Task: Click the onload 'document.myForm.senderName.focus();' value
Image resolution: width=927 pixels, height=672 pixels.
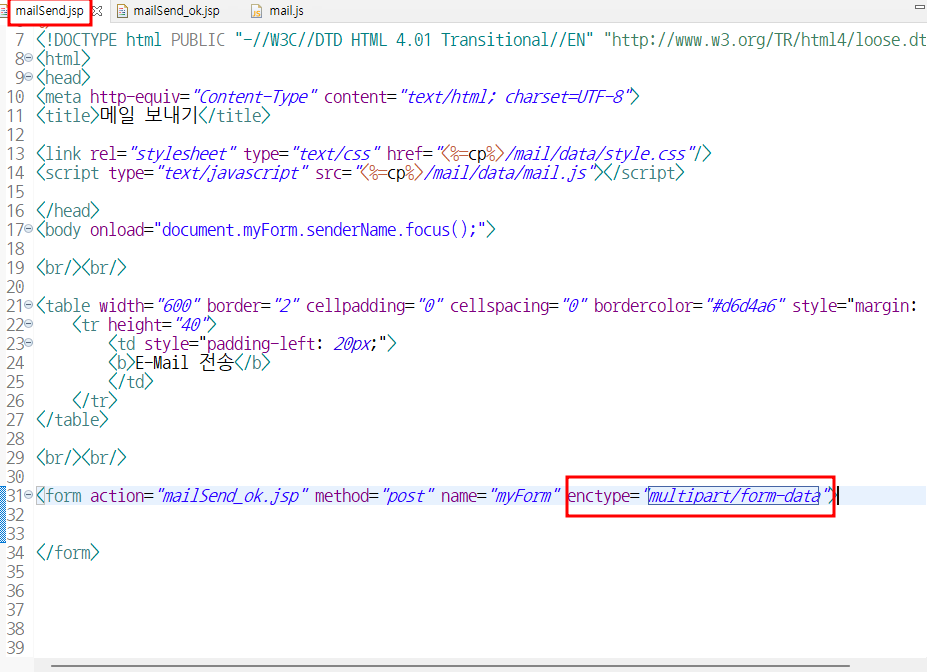Action: tap(320, 229)
